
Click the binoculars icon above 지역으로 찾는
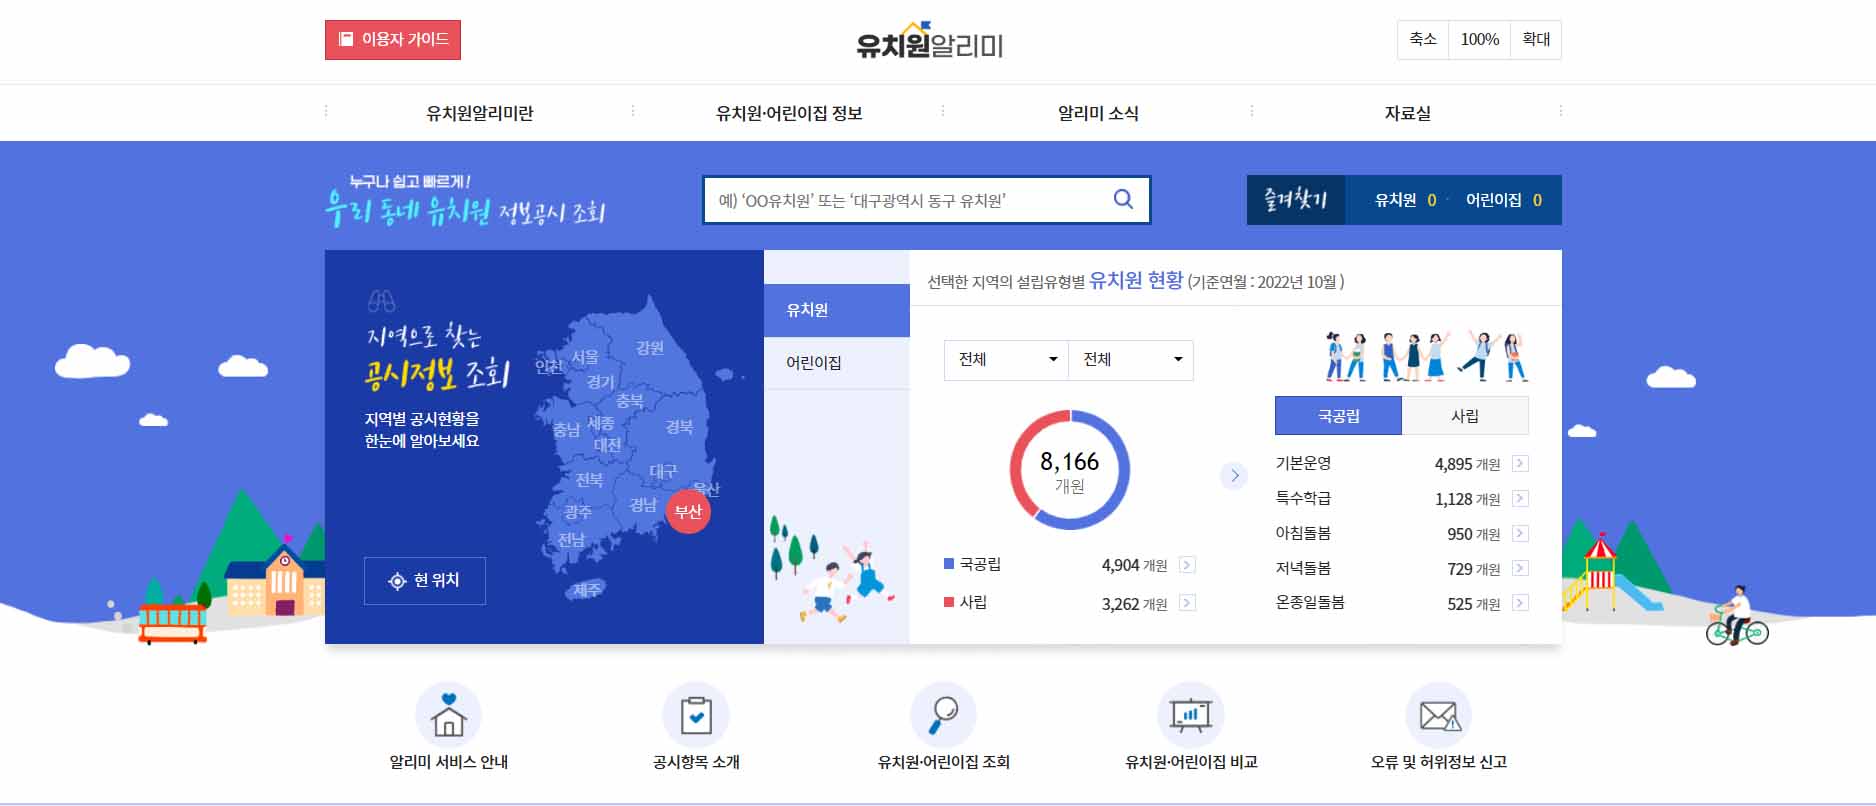[x=381, y=300]
